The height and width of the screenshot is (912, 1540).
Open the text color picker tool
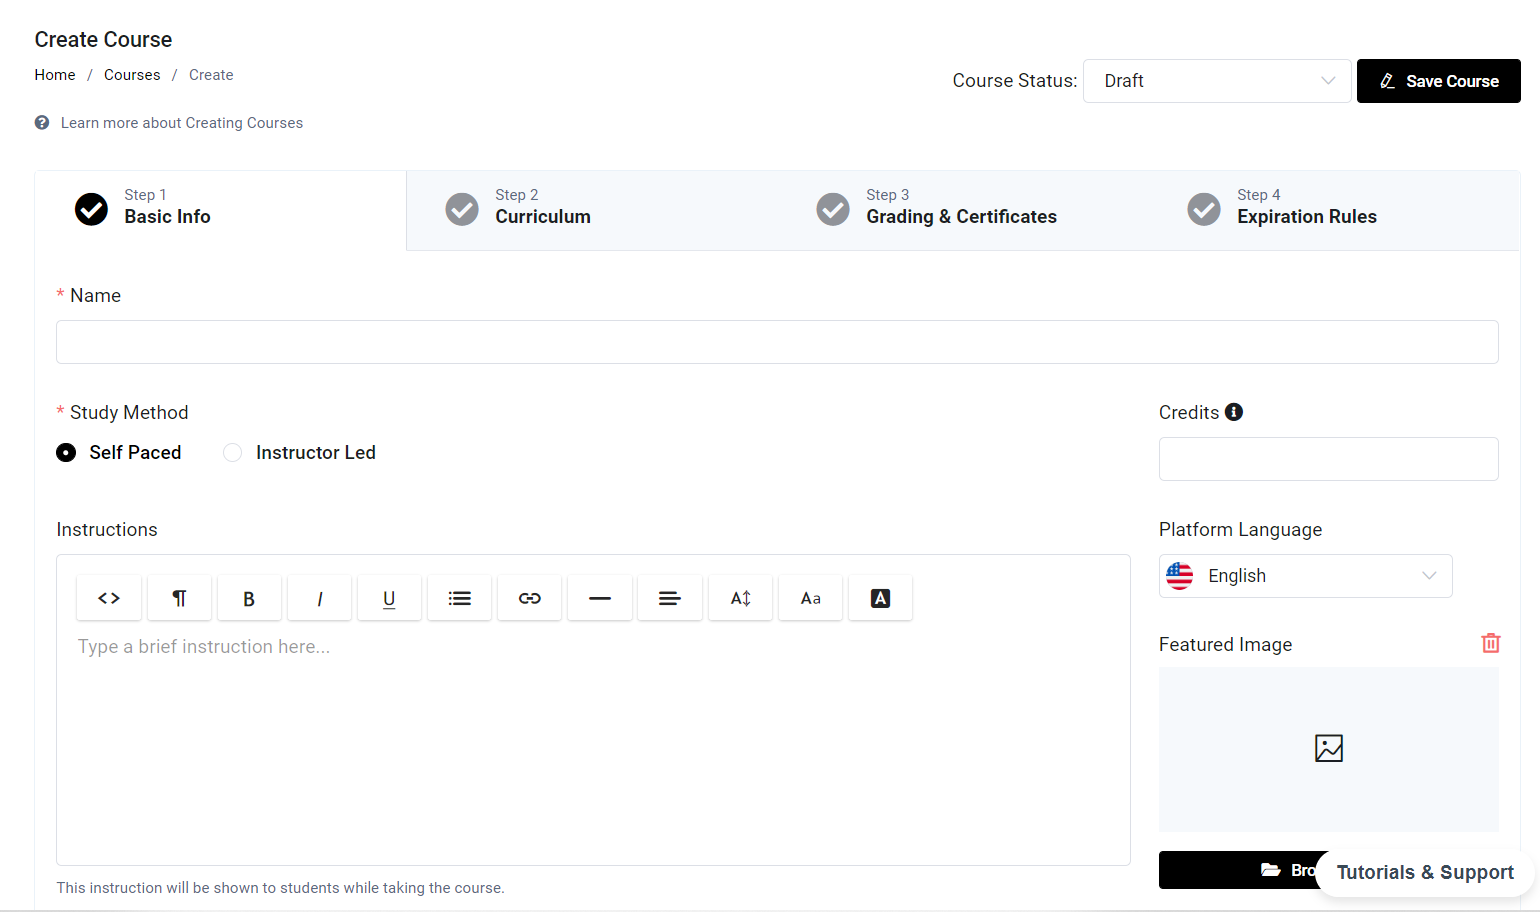(880, 598)
